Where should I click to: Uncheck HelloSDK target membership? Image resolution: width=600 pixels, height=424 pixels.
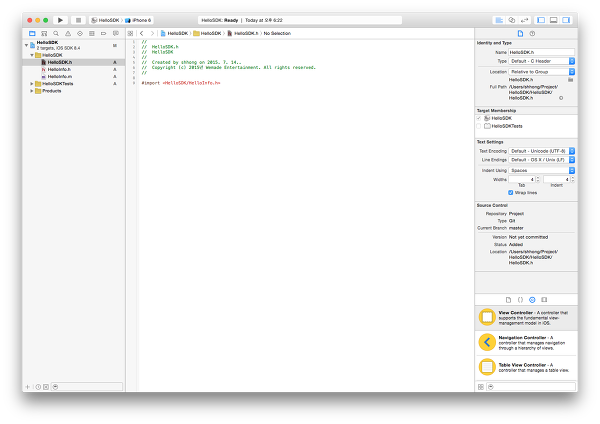(x=479, y=118)
